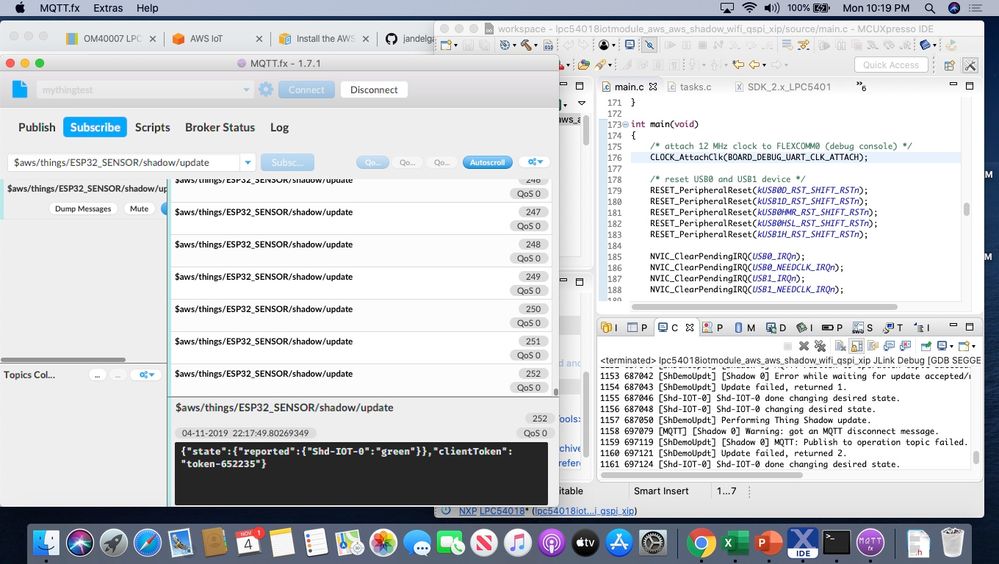The height and width of the screenshot is (564, 999).
Task: Collapse the main function fold marker at line 173
Action: click(x=625, y=124)
